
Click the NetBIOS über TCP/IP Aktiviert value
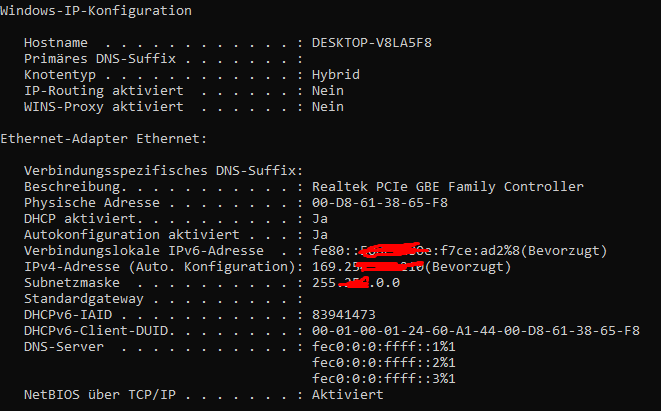348,395
